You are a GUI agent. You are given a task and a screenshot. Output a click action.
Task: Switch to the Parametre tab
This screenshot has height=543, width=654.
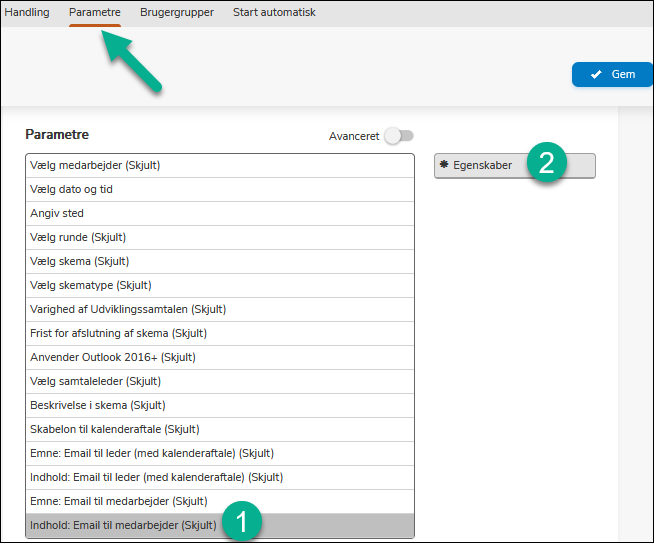tap(95, 13)
